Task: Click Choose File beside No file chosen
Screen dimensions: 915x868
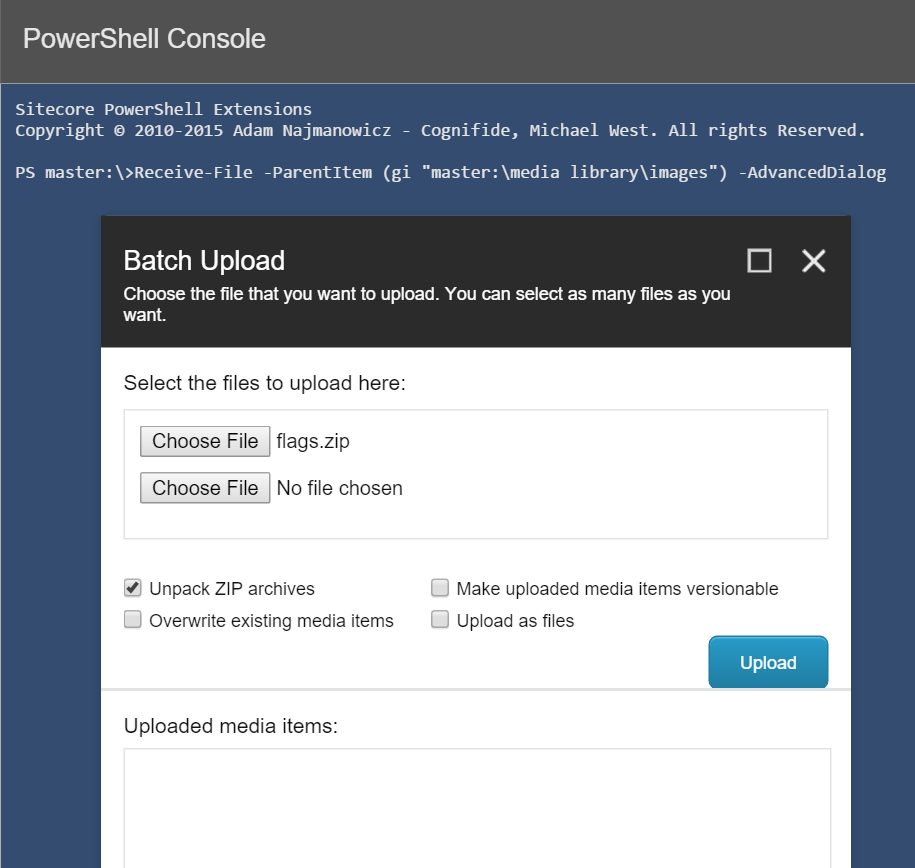Action: pyautogui.click(x=205, y=488)
